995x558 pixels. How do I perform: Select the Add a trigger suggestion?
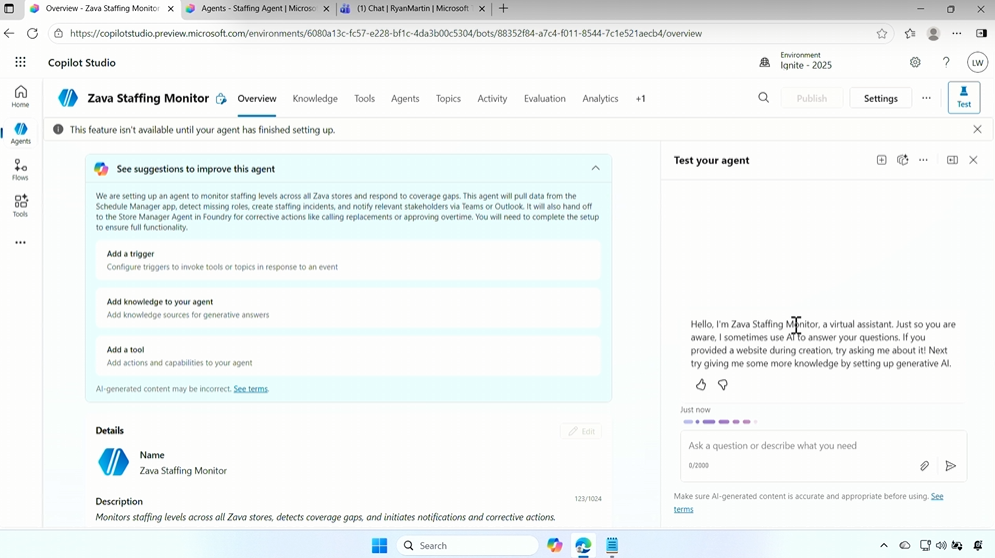[x=348, y=260]
